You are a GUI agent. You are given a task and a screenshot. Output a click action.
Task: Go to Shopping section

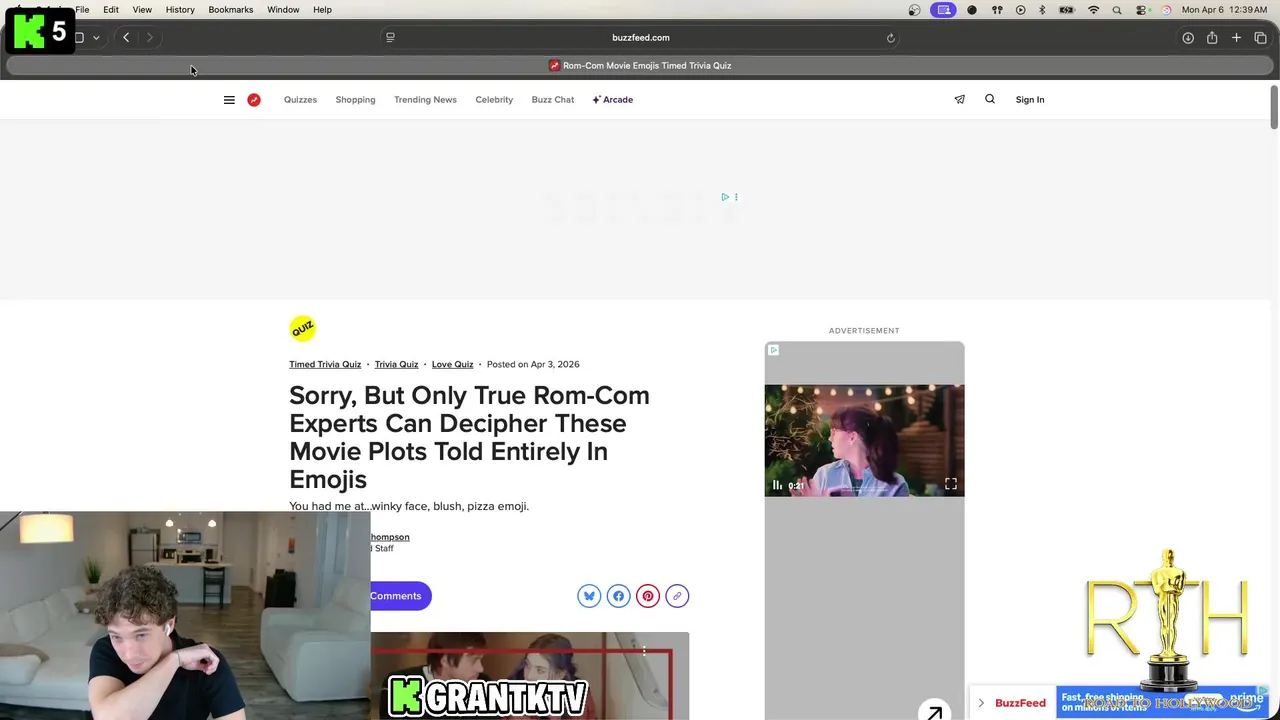pyautogui.click(x=355, y=100)
